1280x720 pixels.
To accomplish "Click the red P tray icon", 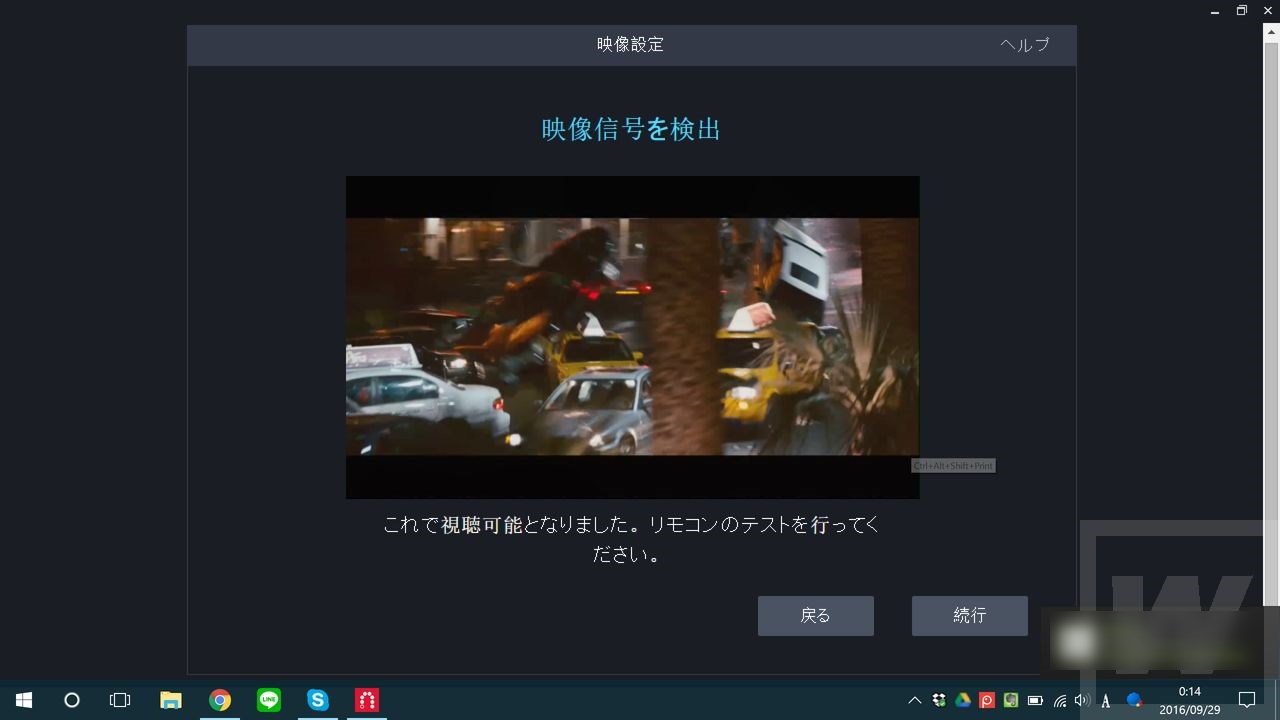I will 987,700.
